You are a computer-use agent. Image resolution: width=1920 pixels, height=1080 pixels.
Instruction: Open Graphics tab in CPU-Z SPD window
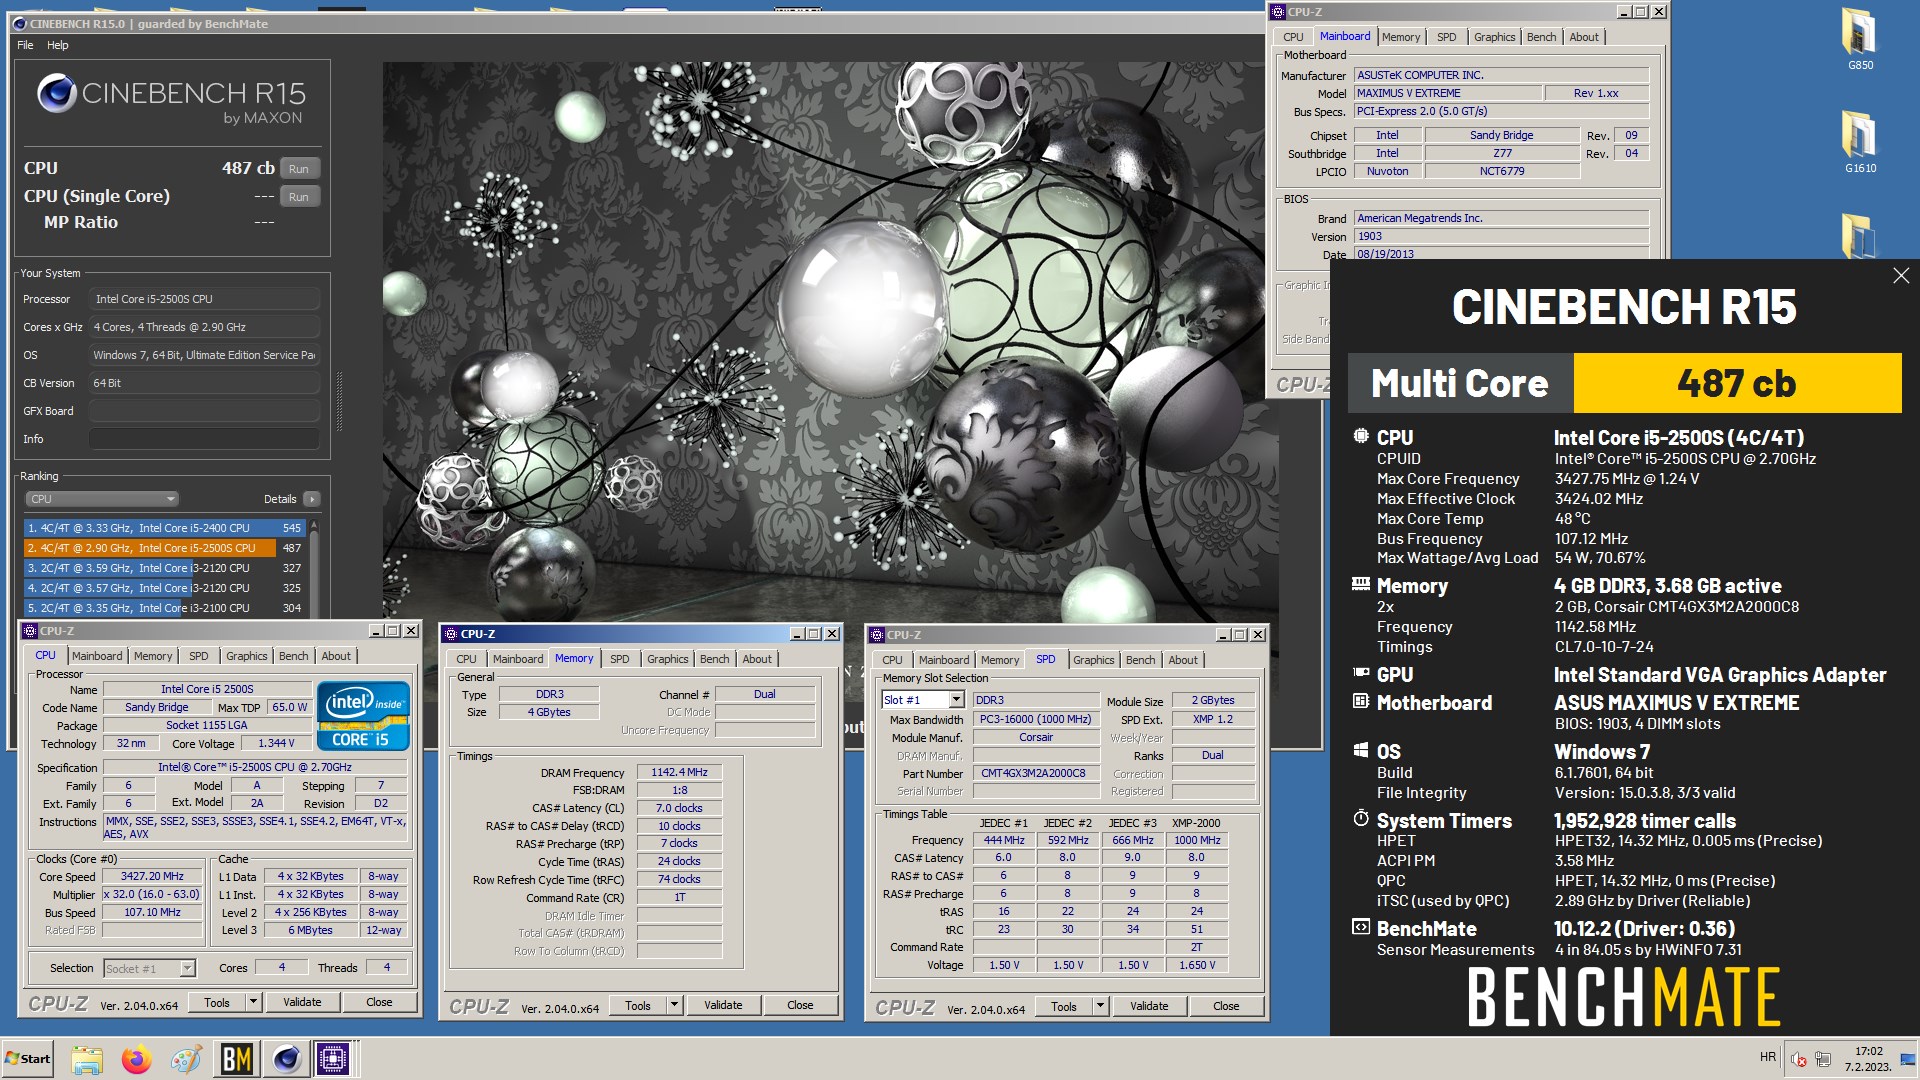(1094, 660)
